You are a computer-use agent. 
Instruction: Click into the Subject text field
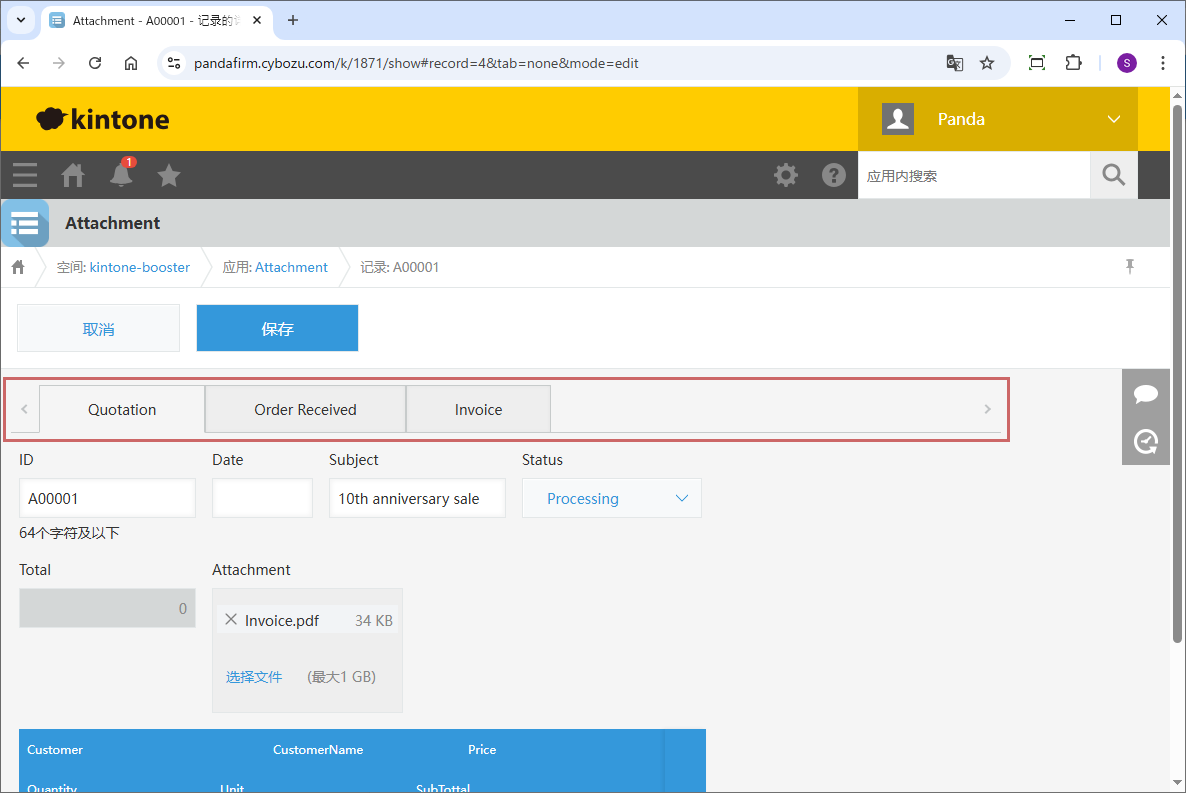click(x=416, y=498)
